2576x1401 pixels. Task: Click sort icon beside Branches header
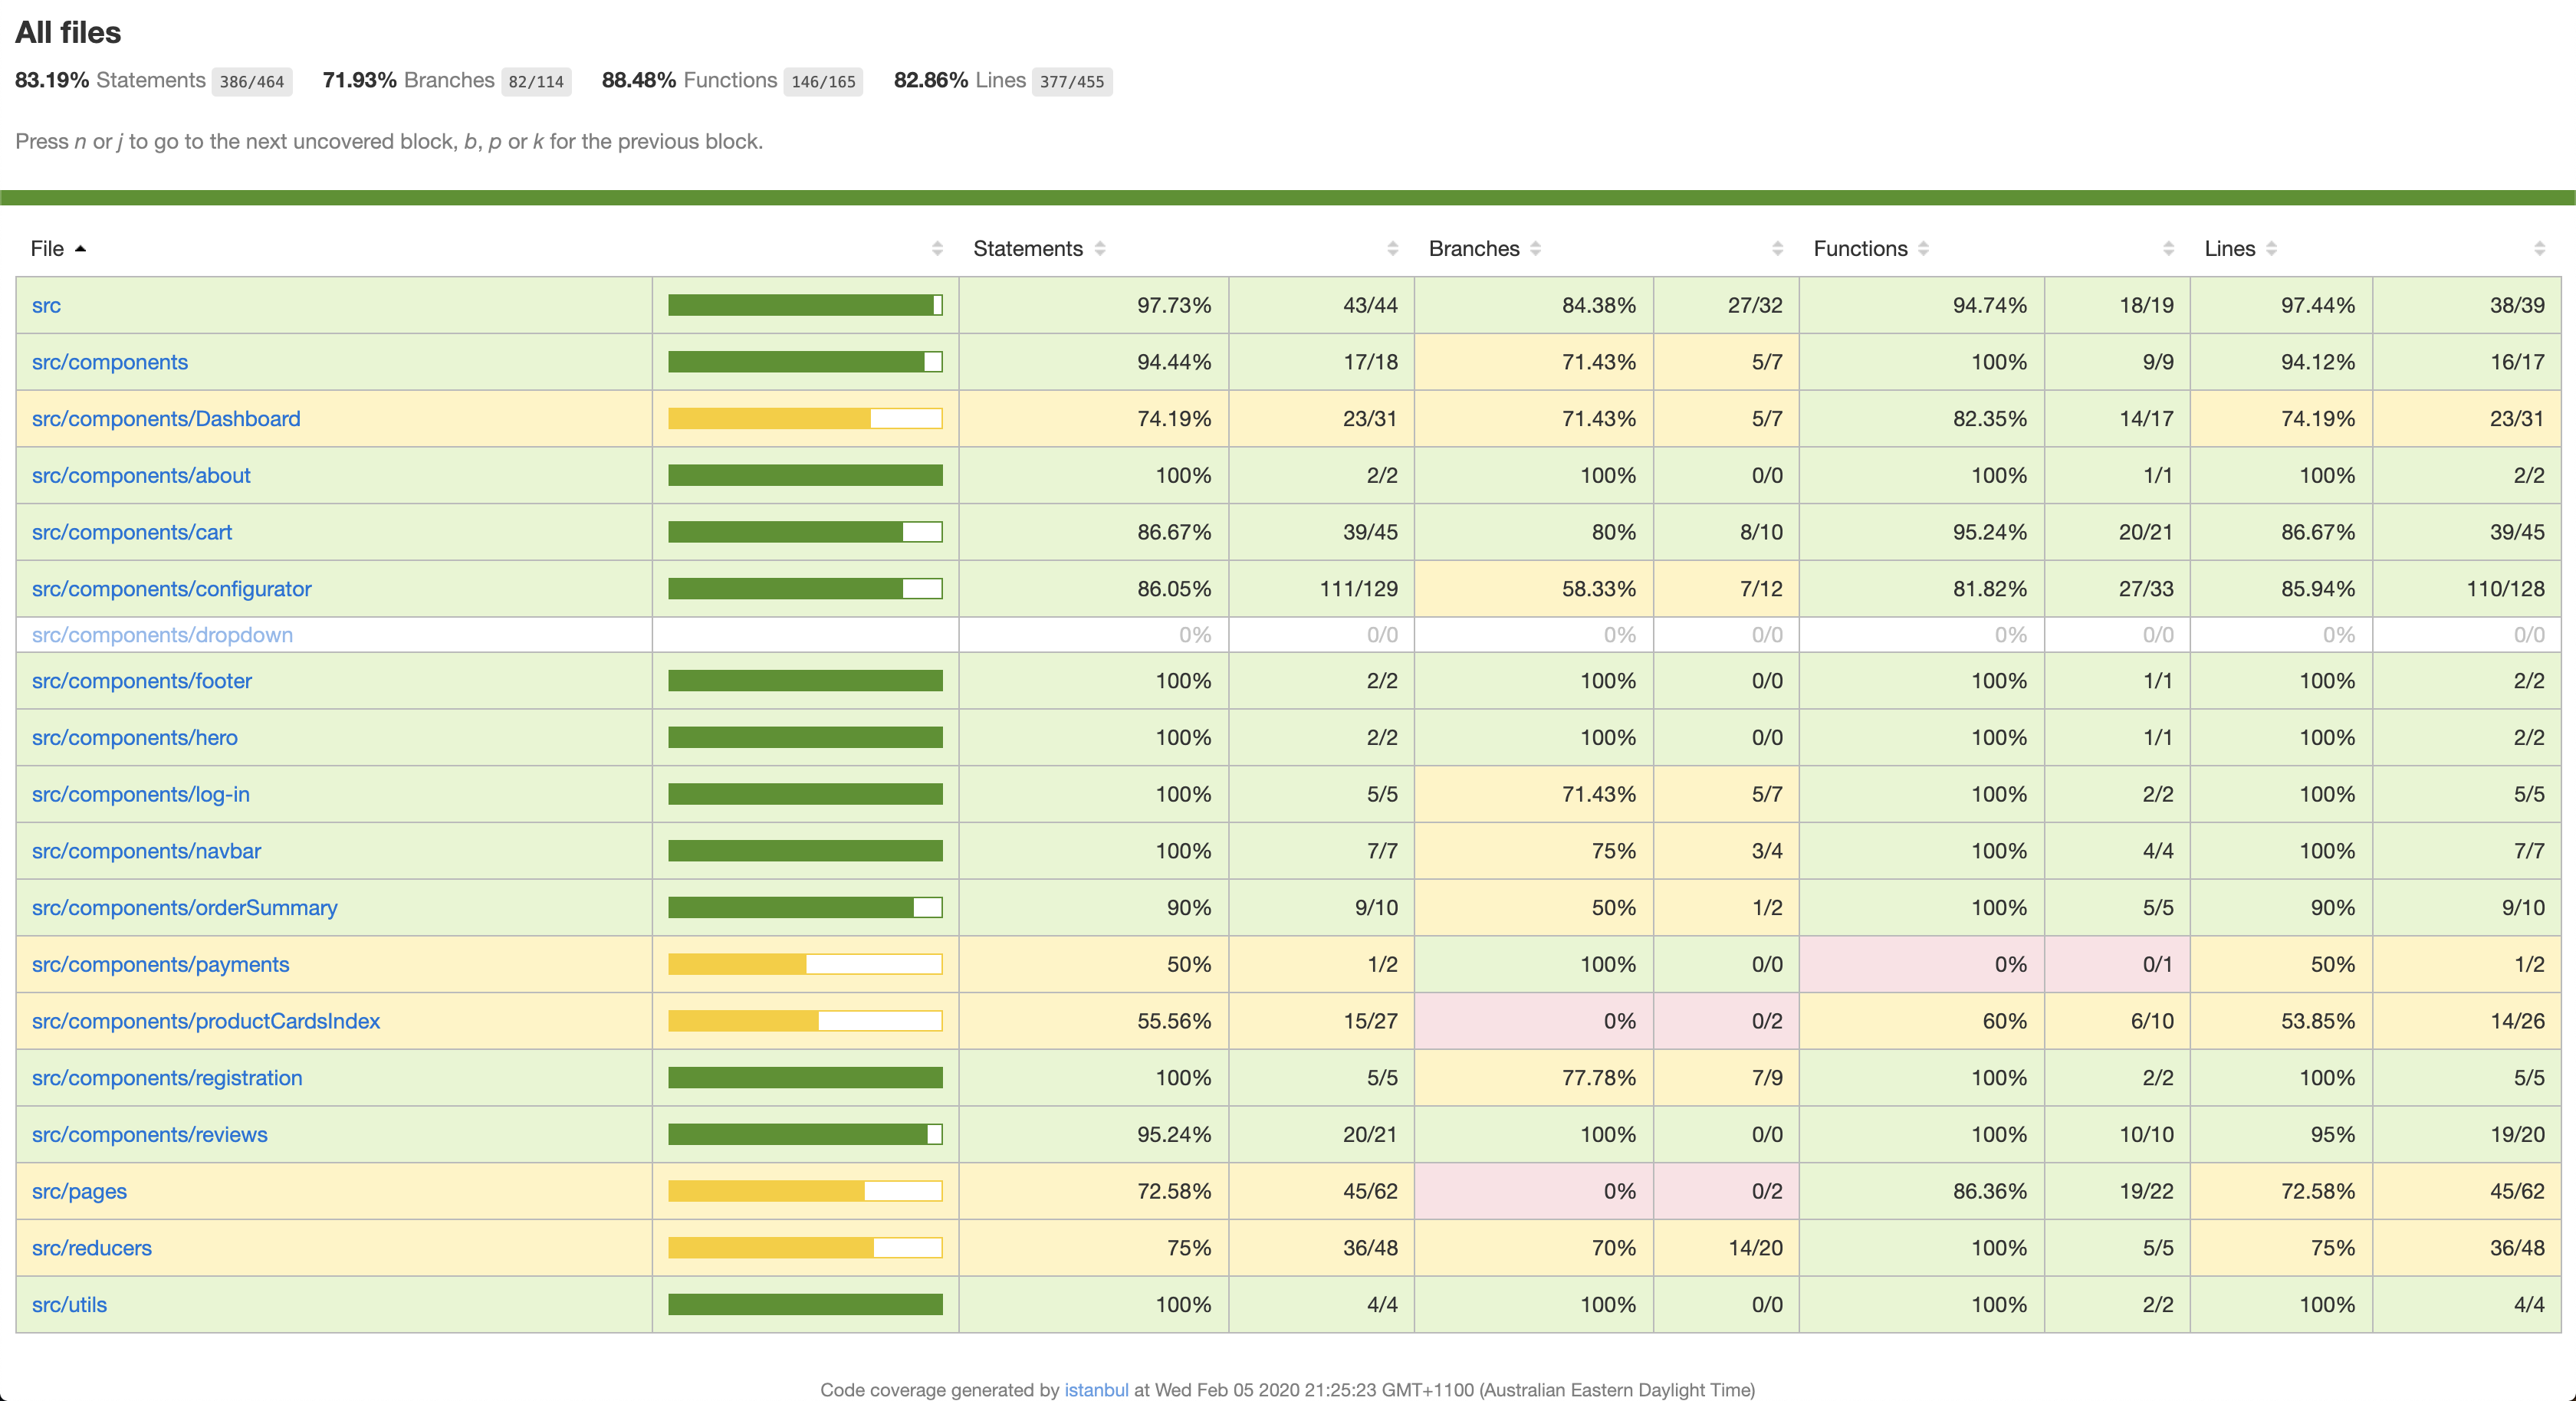pyautogui.click(x=1535, y=249)
